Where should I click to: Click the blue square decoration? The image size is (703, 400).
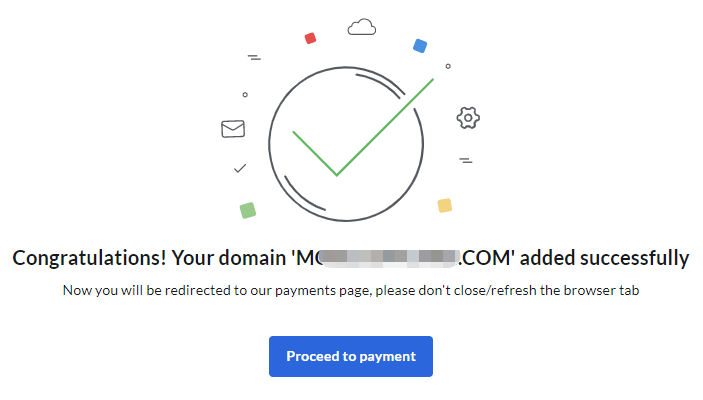tap(420, 46)
